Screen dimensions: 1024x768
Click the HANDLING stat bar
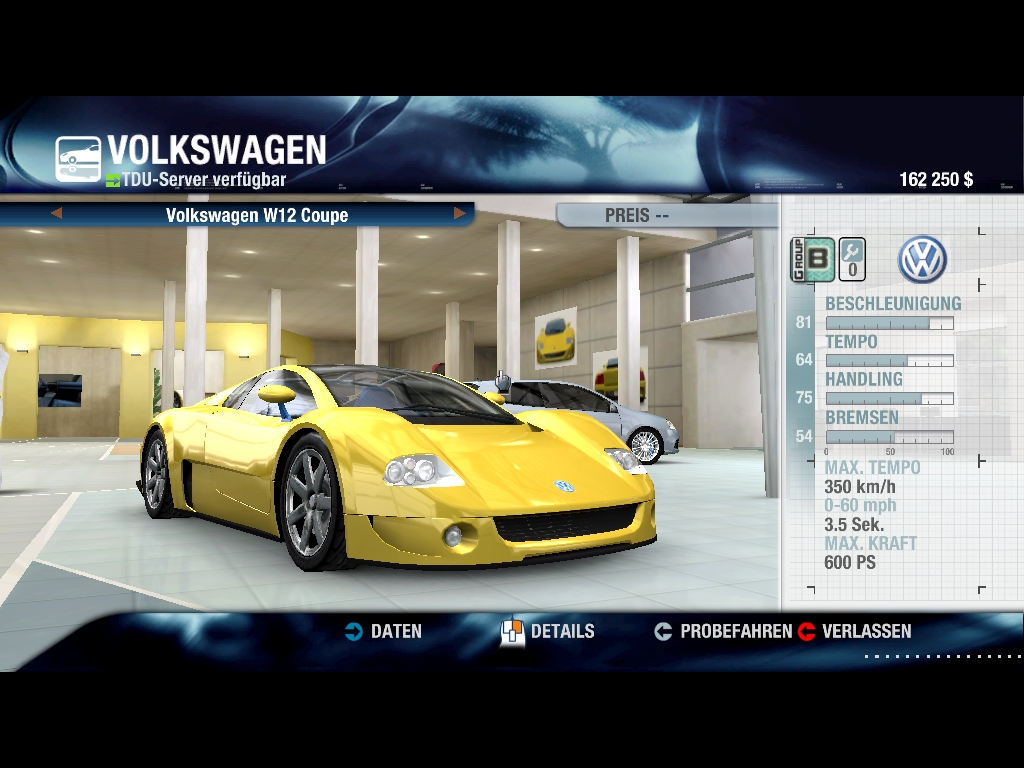pos(889,398)
